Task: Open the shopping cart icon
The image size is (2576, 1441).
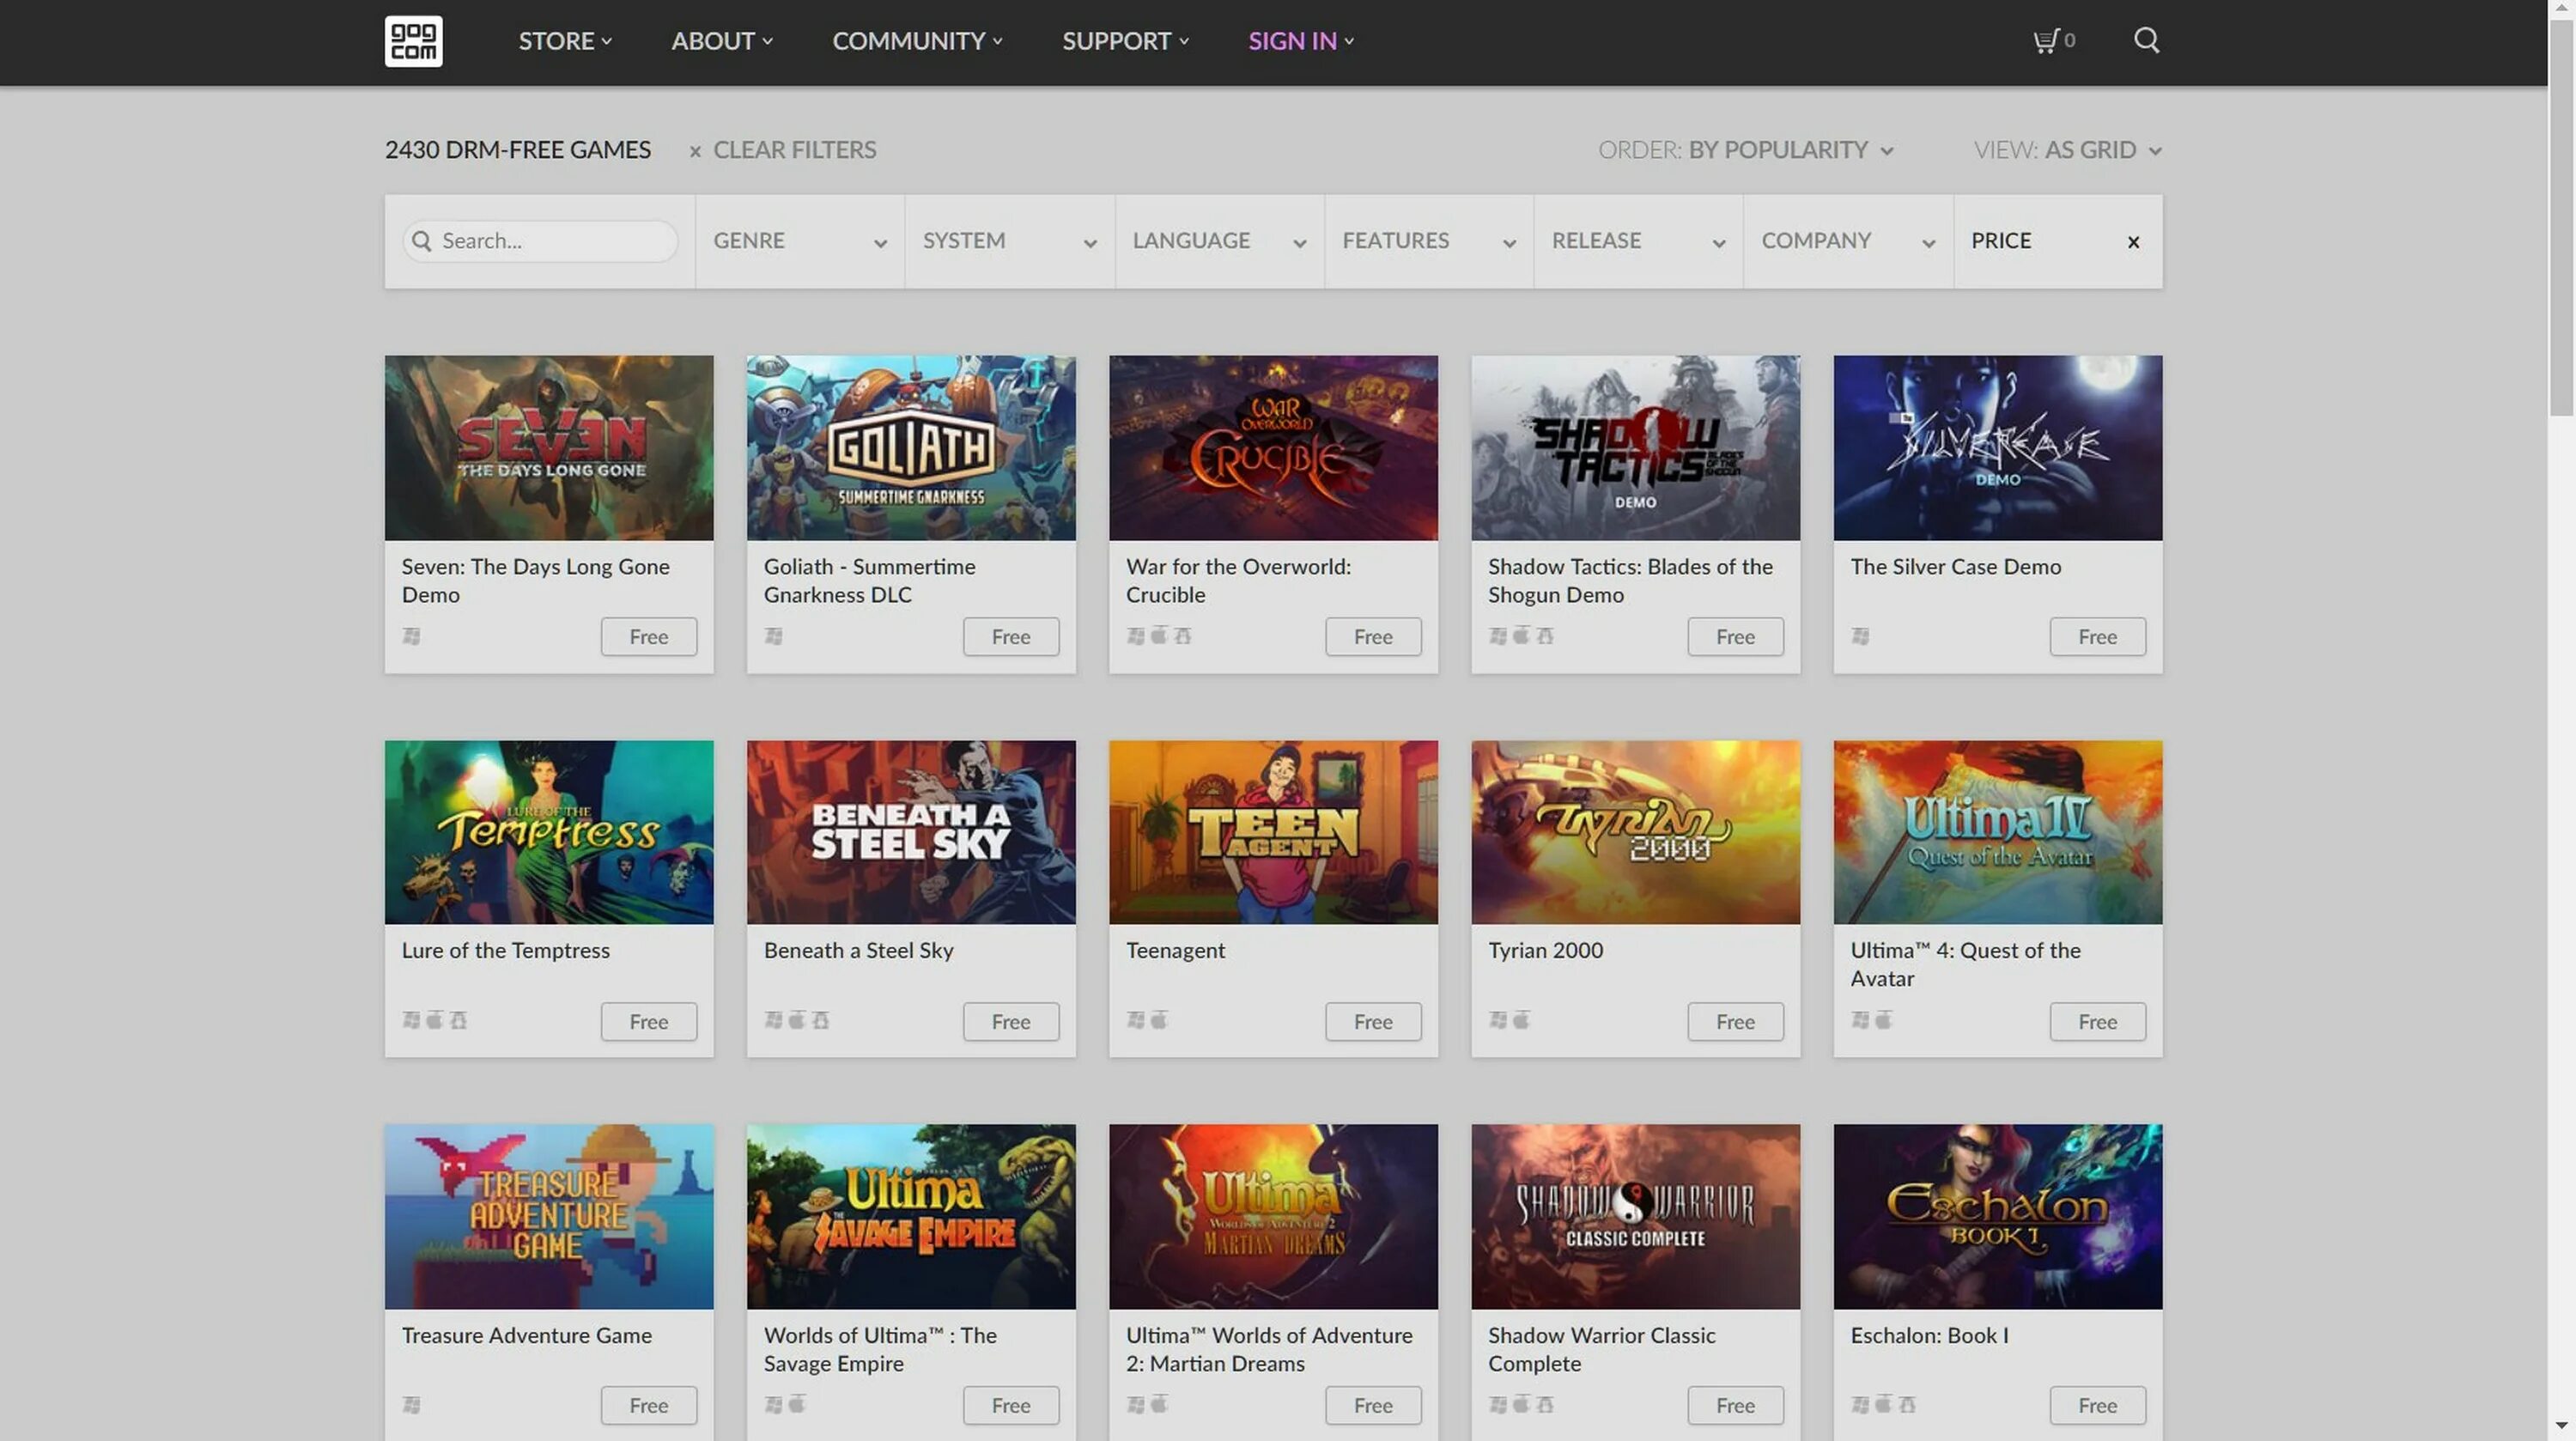Action: tap(2045, 41)
